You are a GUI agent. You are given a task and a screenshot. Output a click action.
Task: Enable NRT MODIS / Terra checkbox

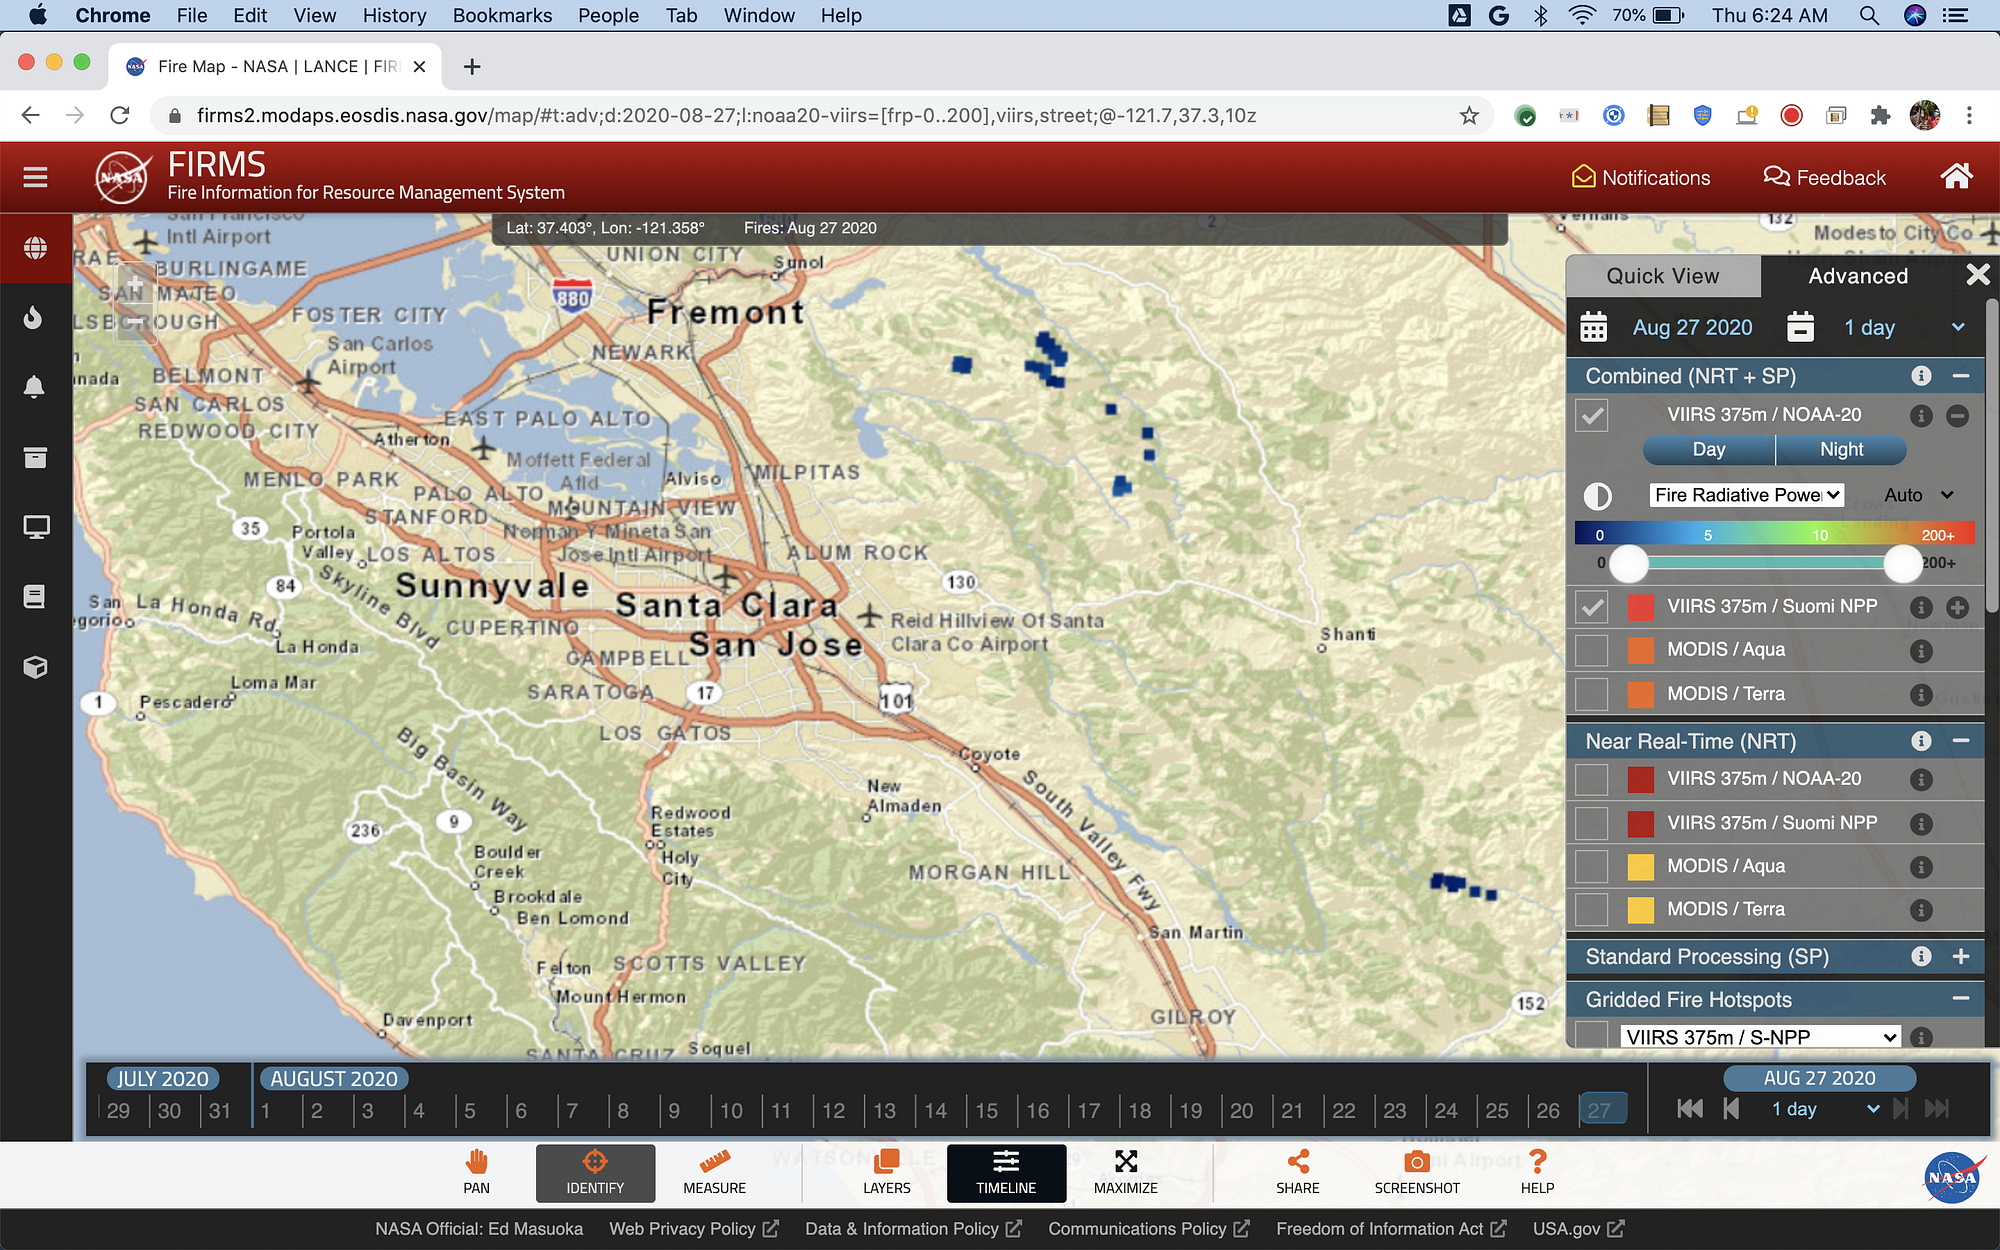[1592, 910]
